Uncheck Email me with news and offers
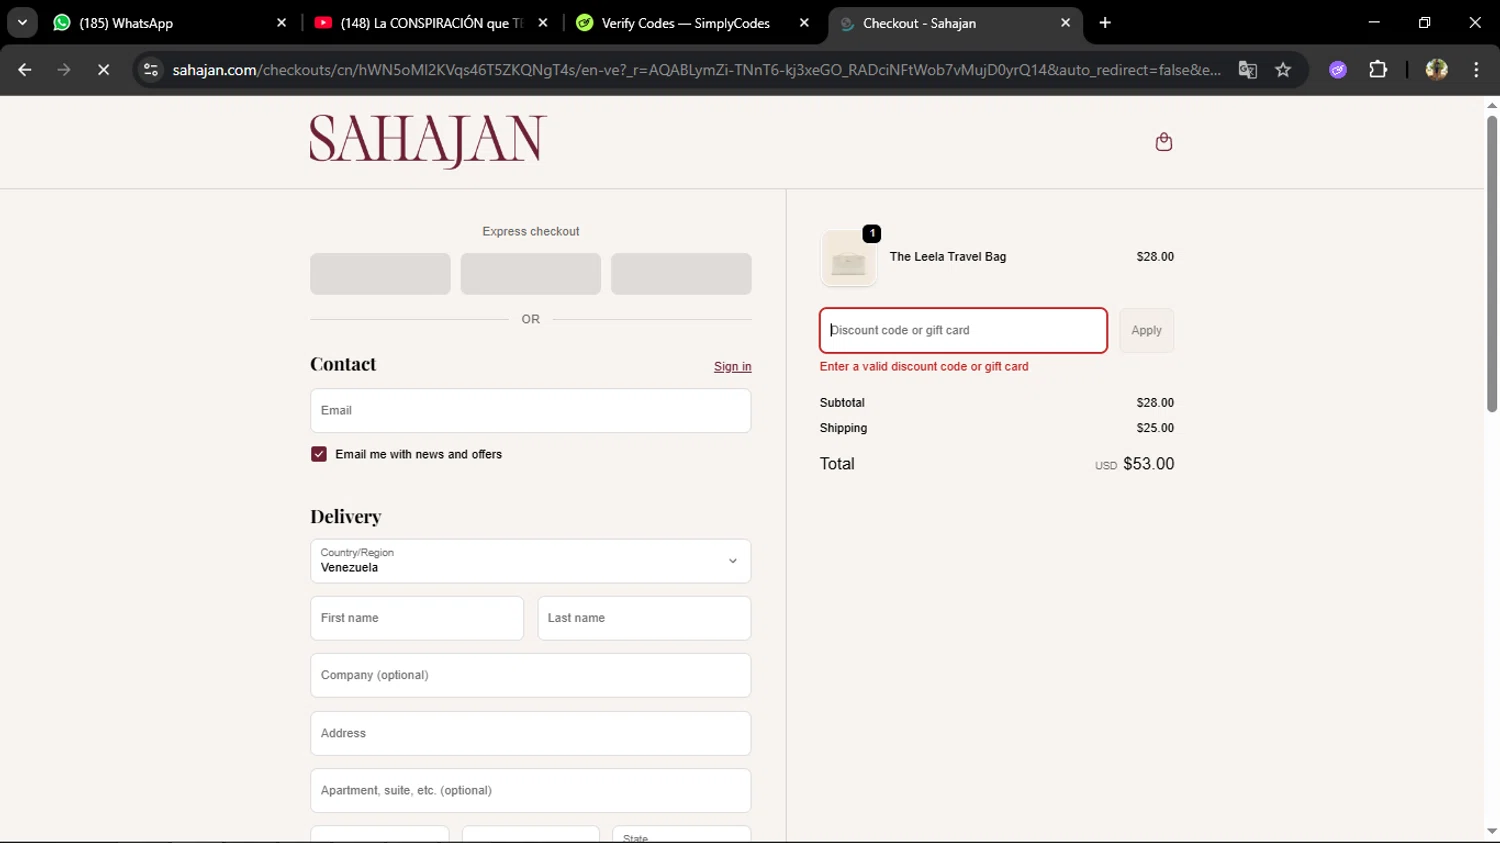The image size is (1500, 843). (x=319, y=454)
